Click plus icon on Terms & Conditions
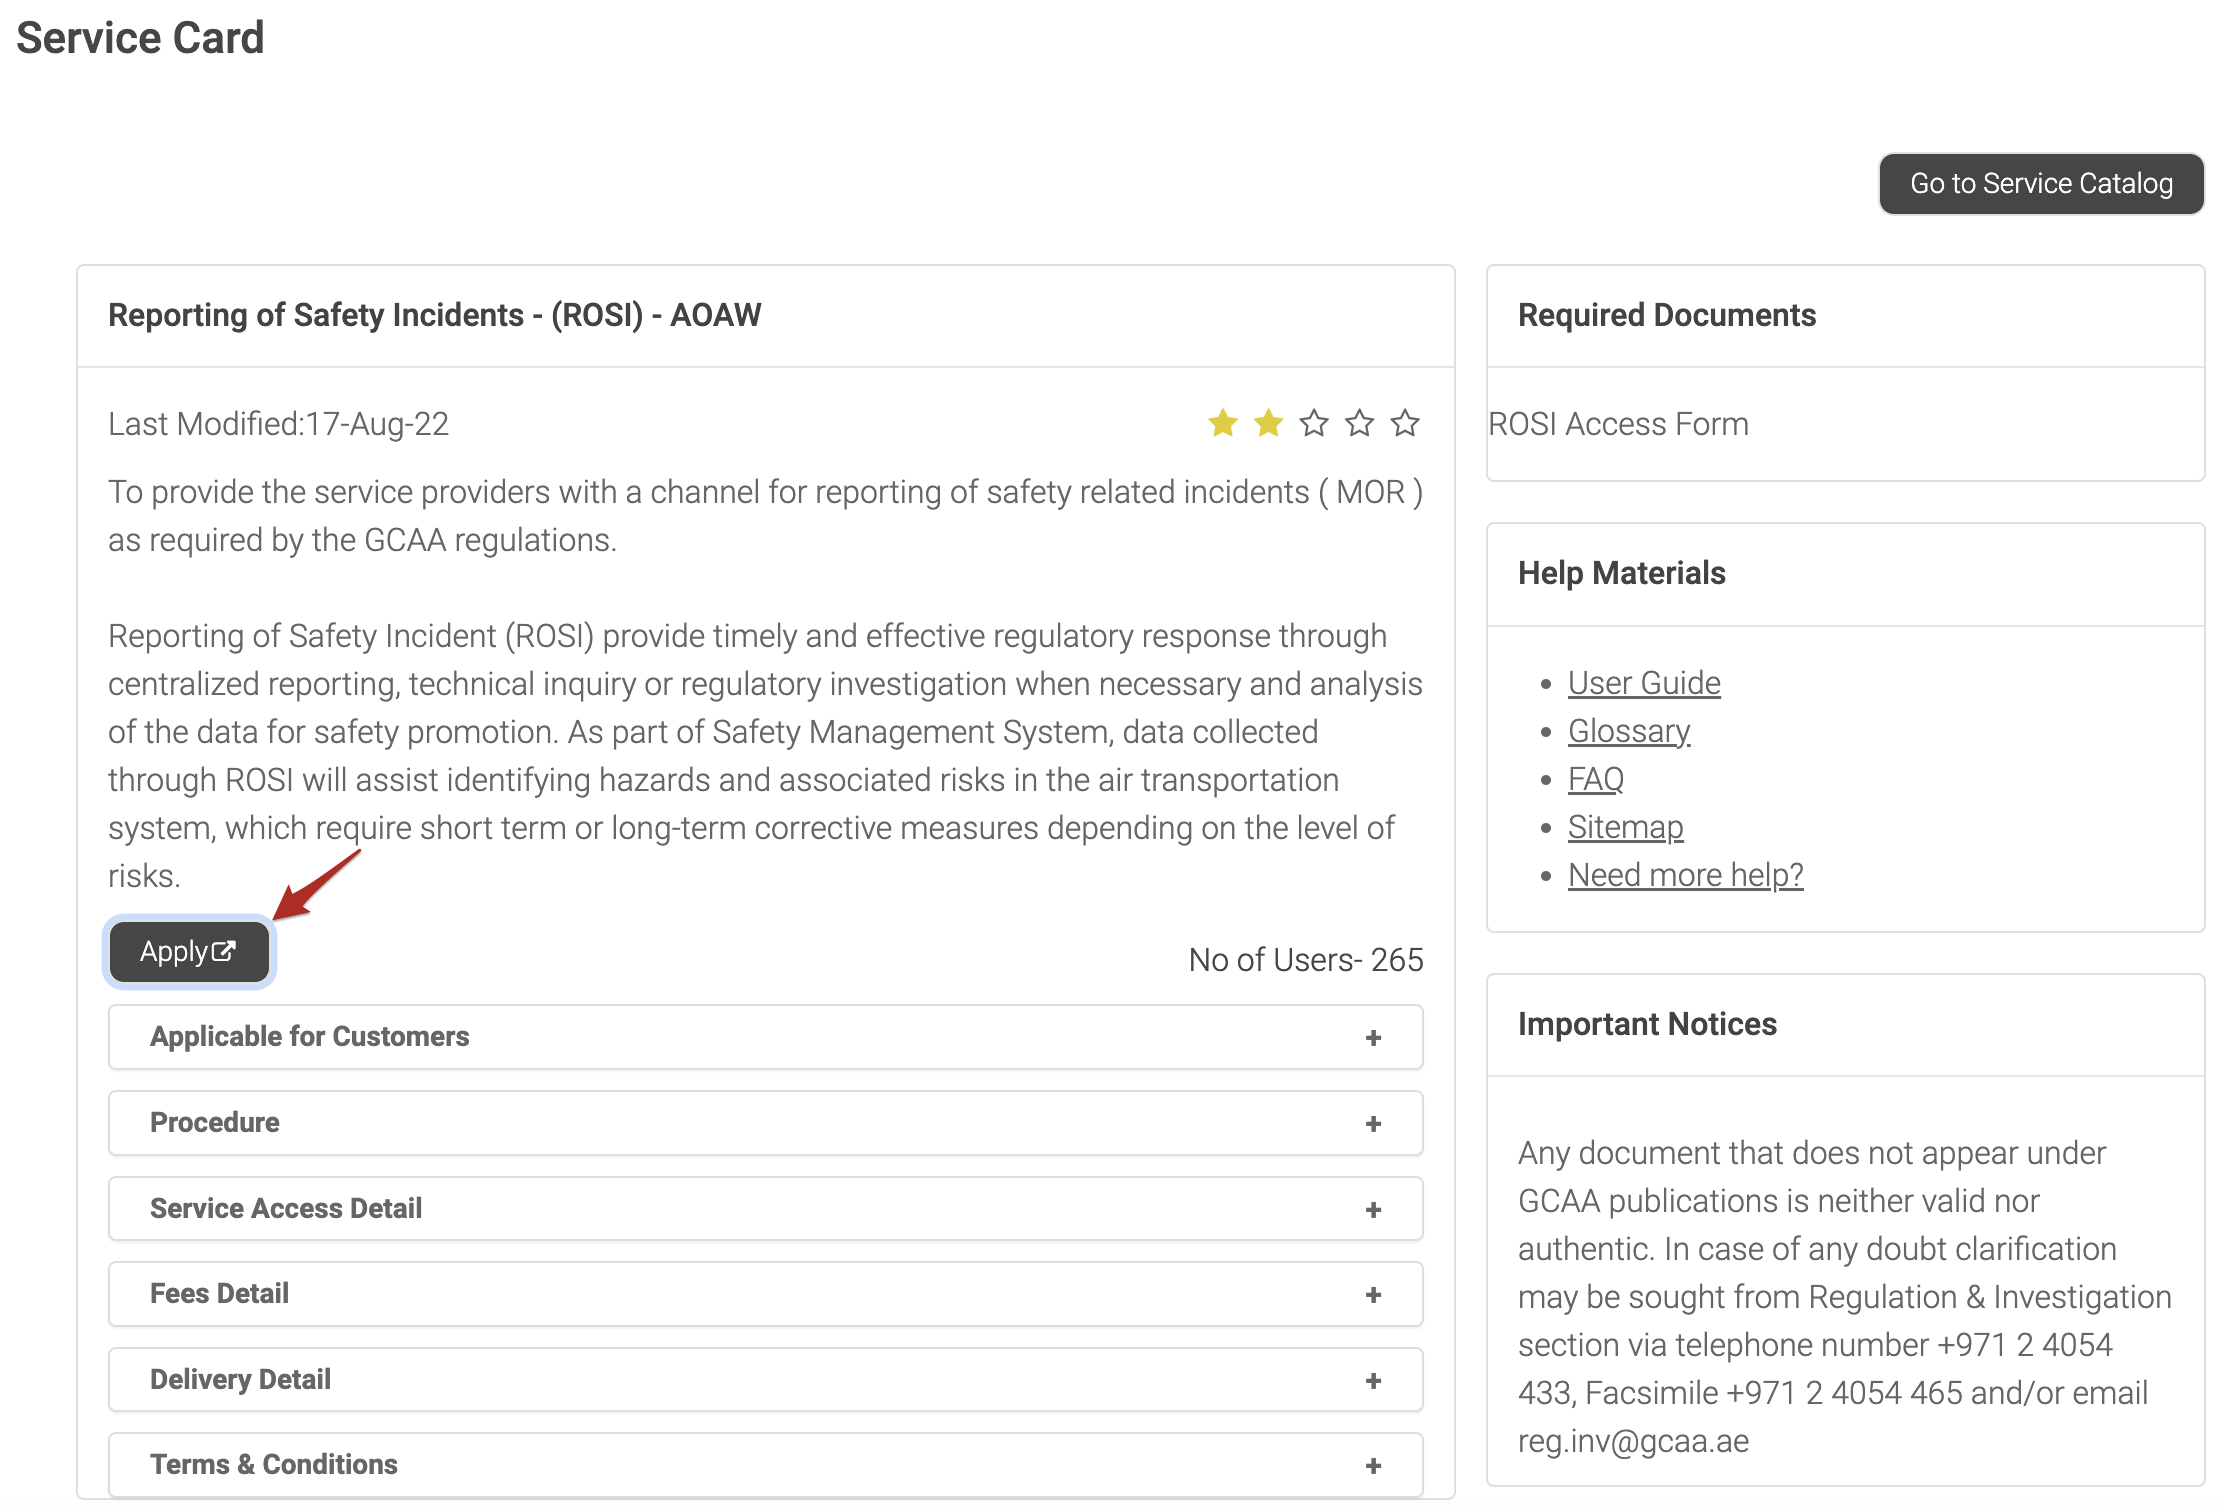 pos(1373,1466)
